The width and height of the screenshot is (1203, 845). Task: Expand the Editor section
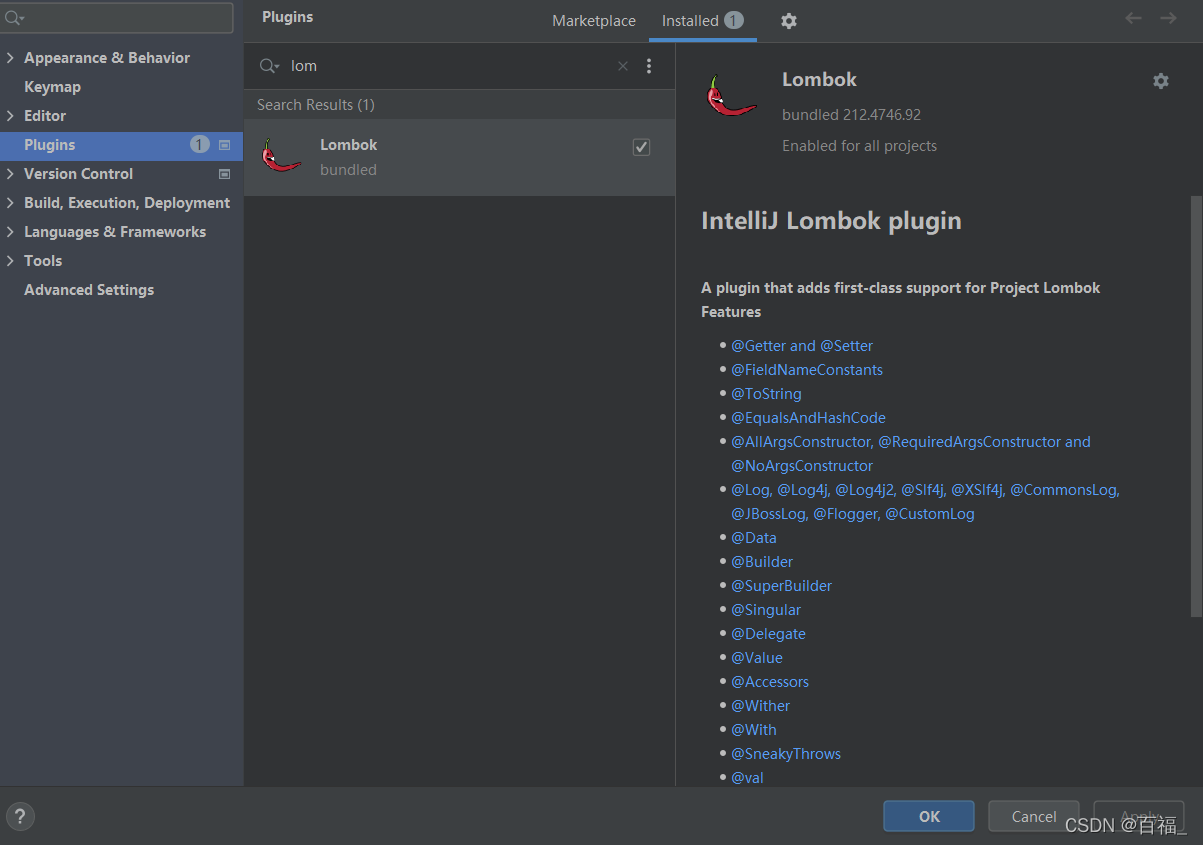[10, 116]
